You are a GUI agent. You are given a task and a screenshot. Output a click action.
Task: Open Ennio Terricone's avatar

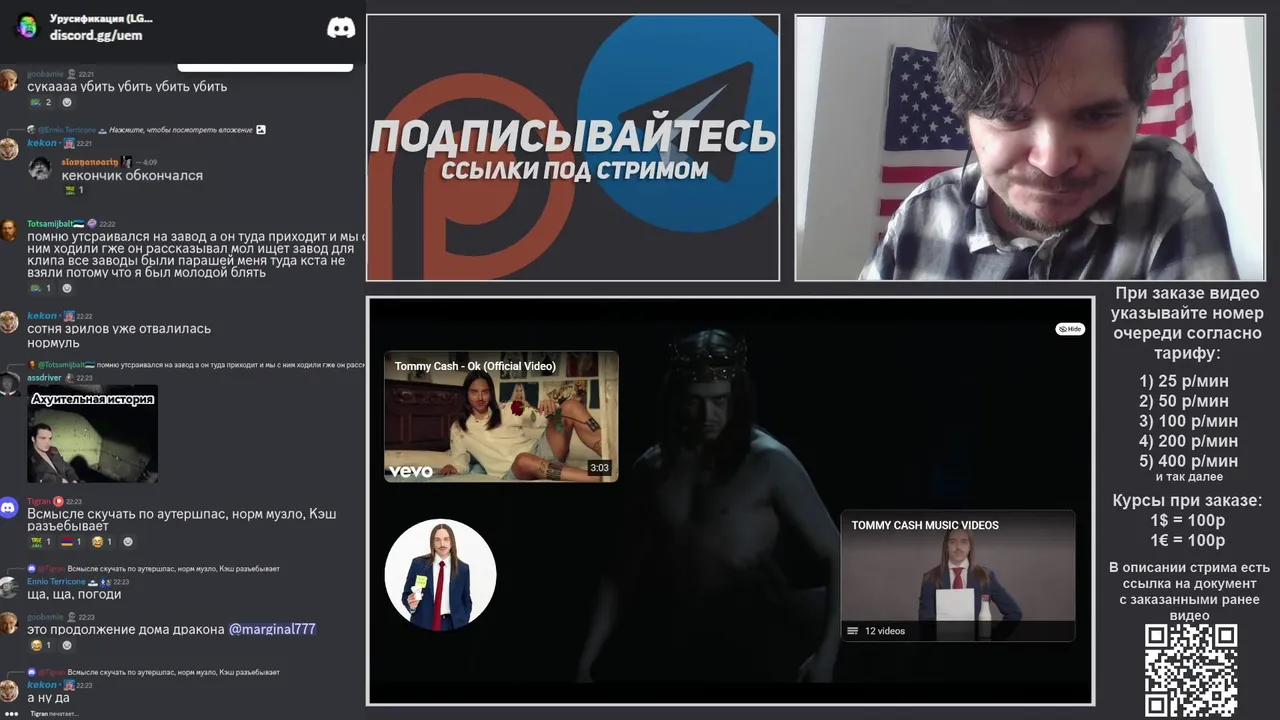(x=9, y=588)
